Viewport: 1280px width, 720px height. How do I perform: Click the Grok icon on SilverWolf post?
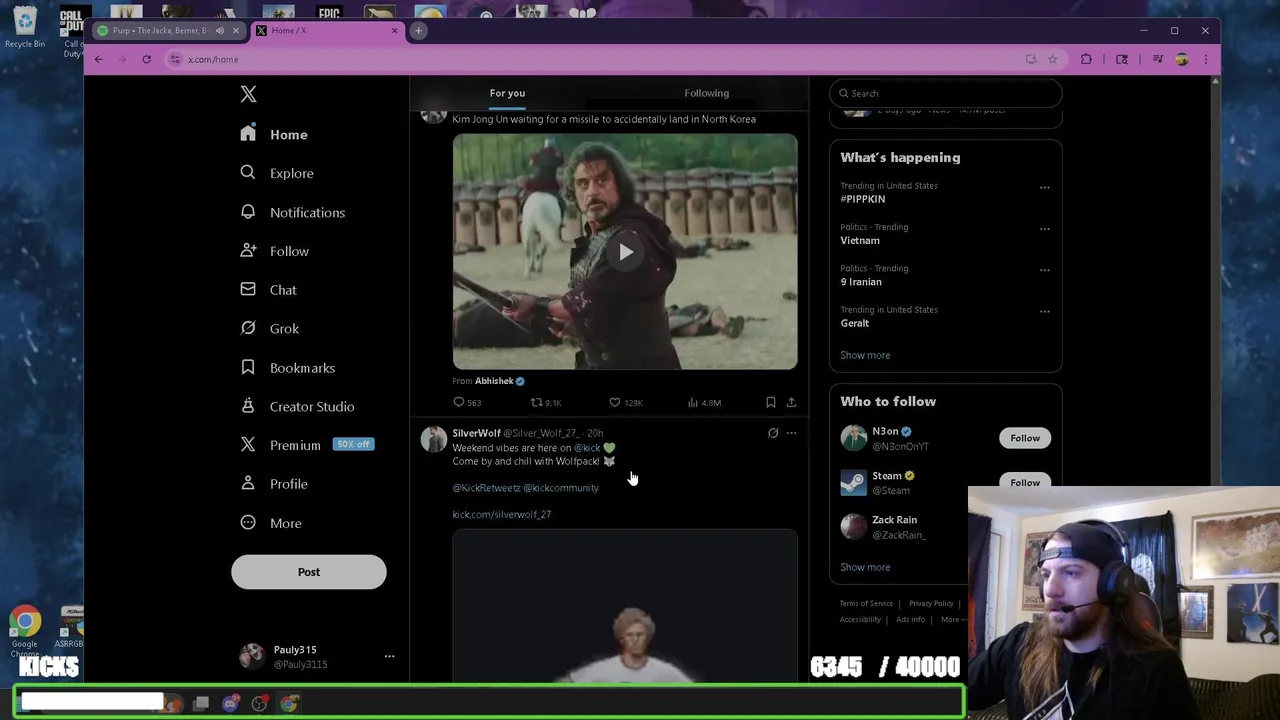click(x=773, y=433)
